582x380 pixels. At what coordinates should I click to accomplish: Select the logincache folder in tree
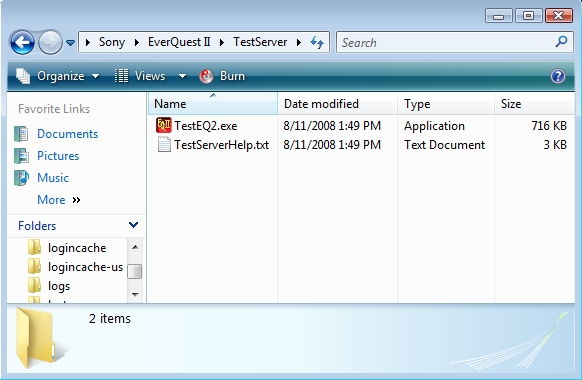coord(77,248)
